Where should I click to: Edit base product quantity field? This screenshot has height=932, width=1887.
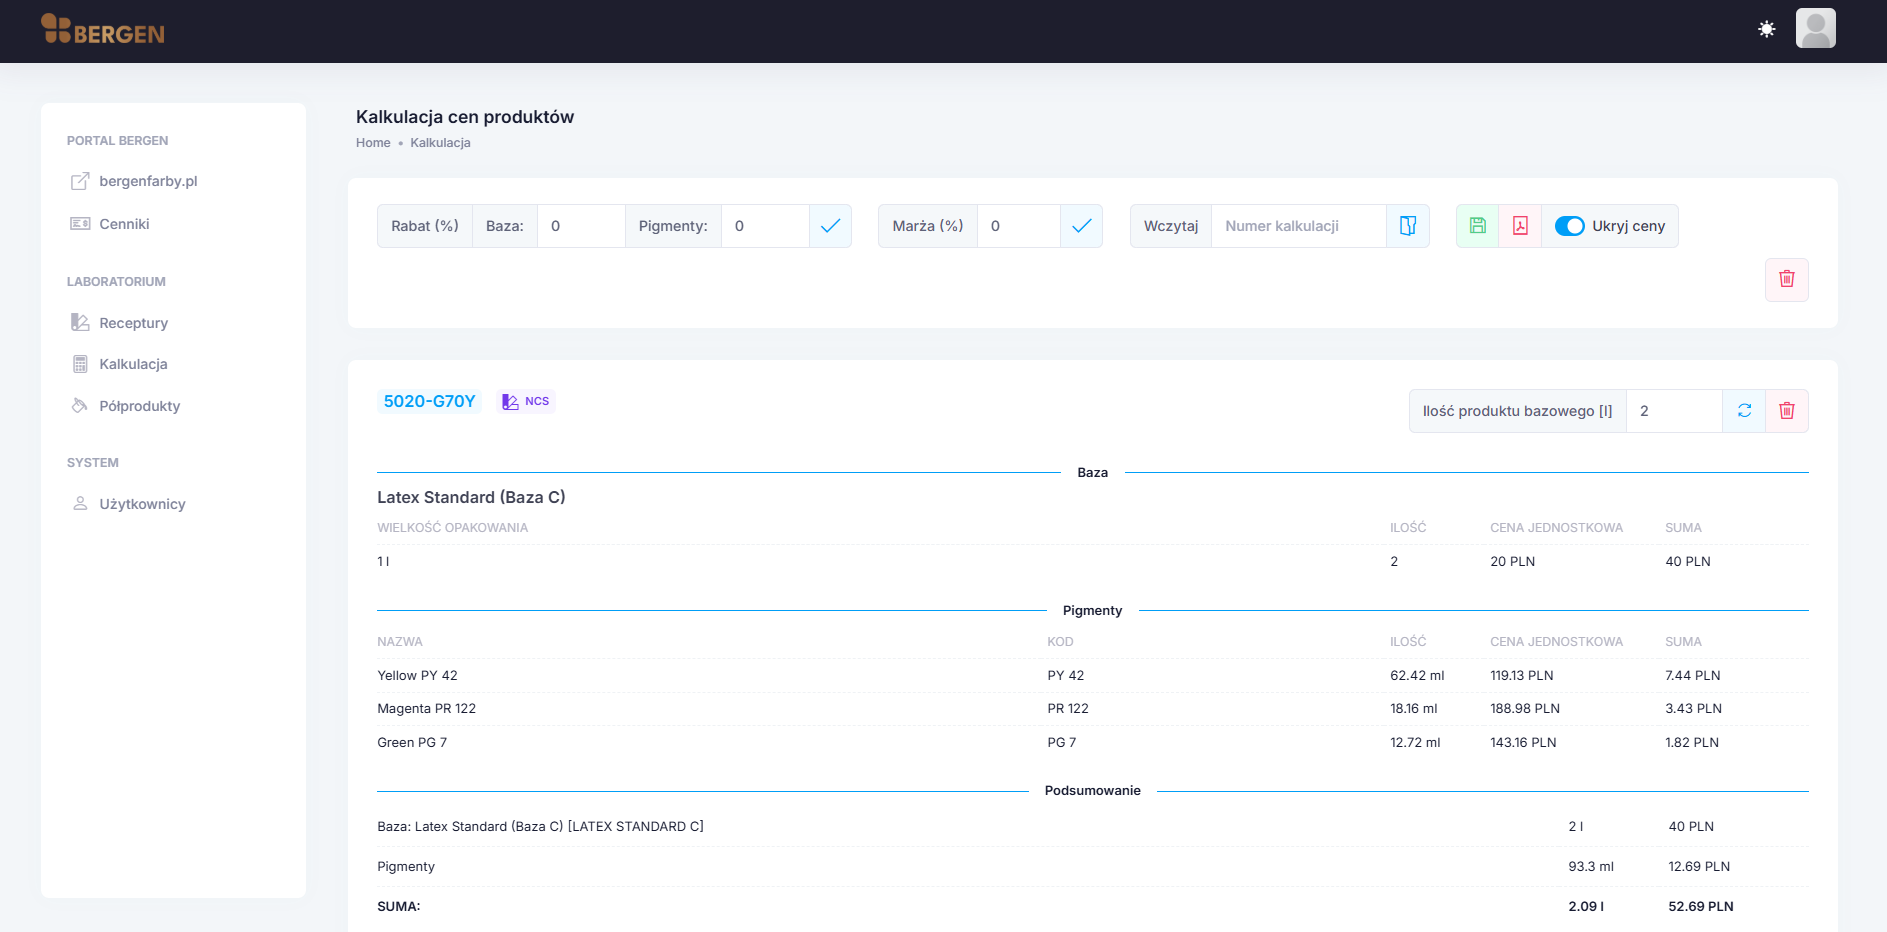coord(1674,411)
